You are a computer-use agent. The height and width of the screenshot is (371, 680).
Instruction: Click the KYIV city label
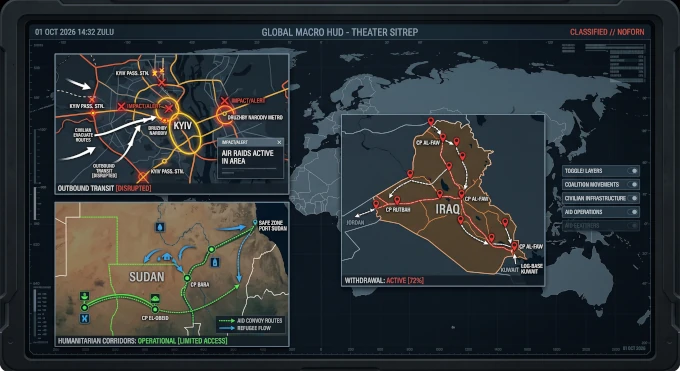point(183,126)
